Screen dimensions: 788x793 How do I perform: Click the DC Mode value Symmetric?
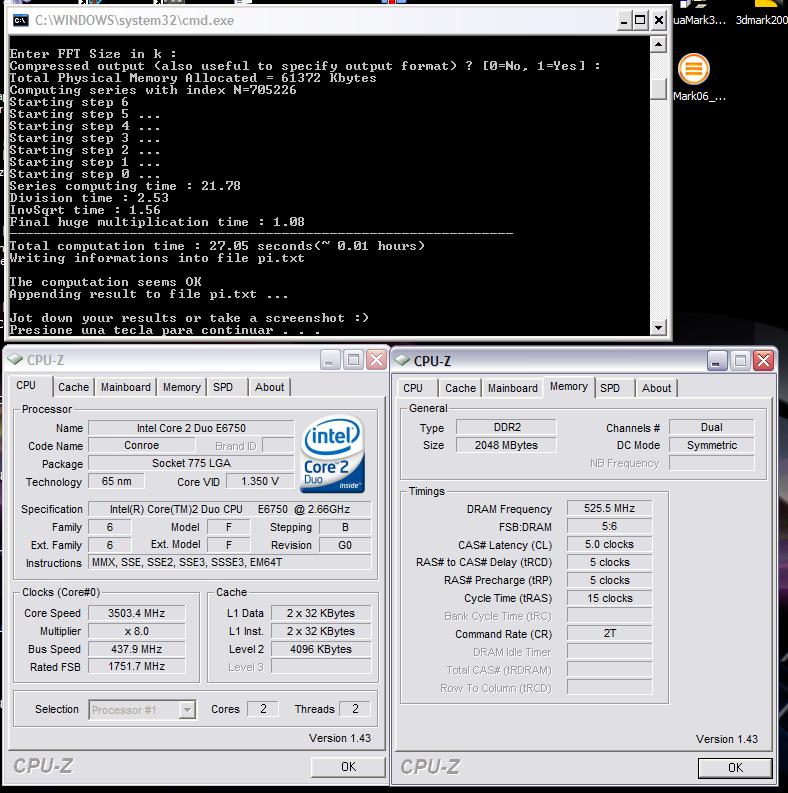(712, 445)
